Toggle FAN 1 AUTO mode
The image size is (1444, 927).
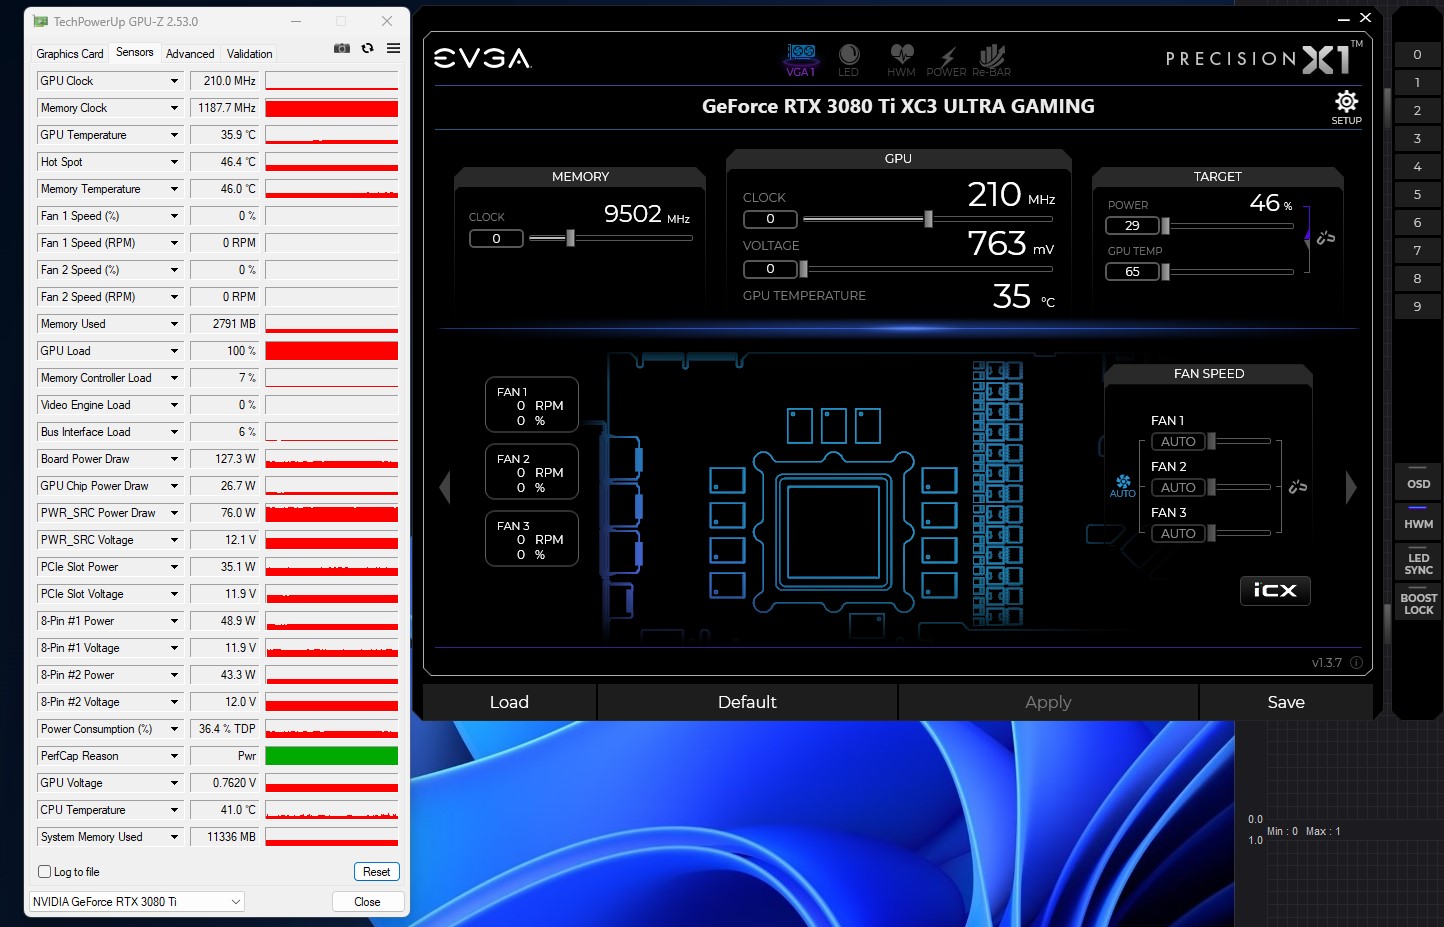click(x=1178, y=441)
